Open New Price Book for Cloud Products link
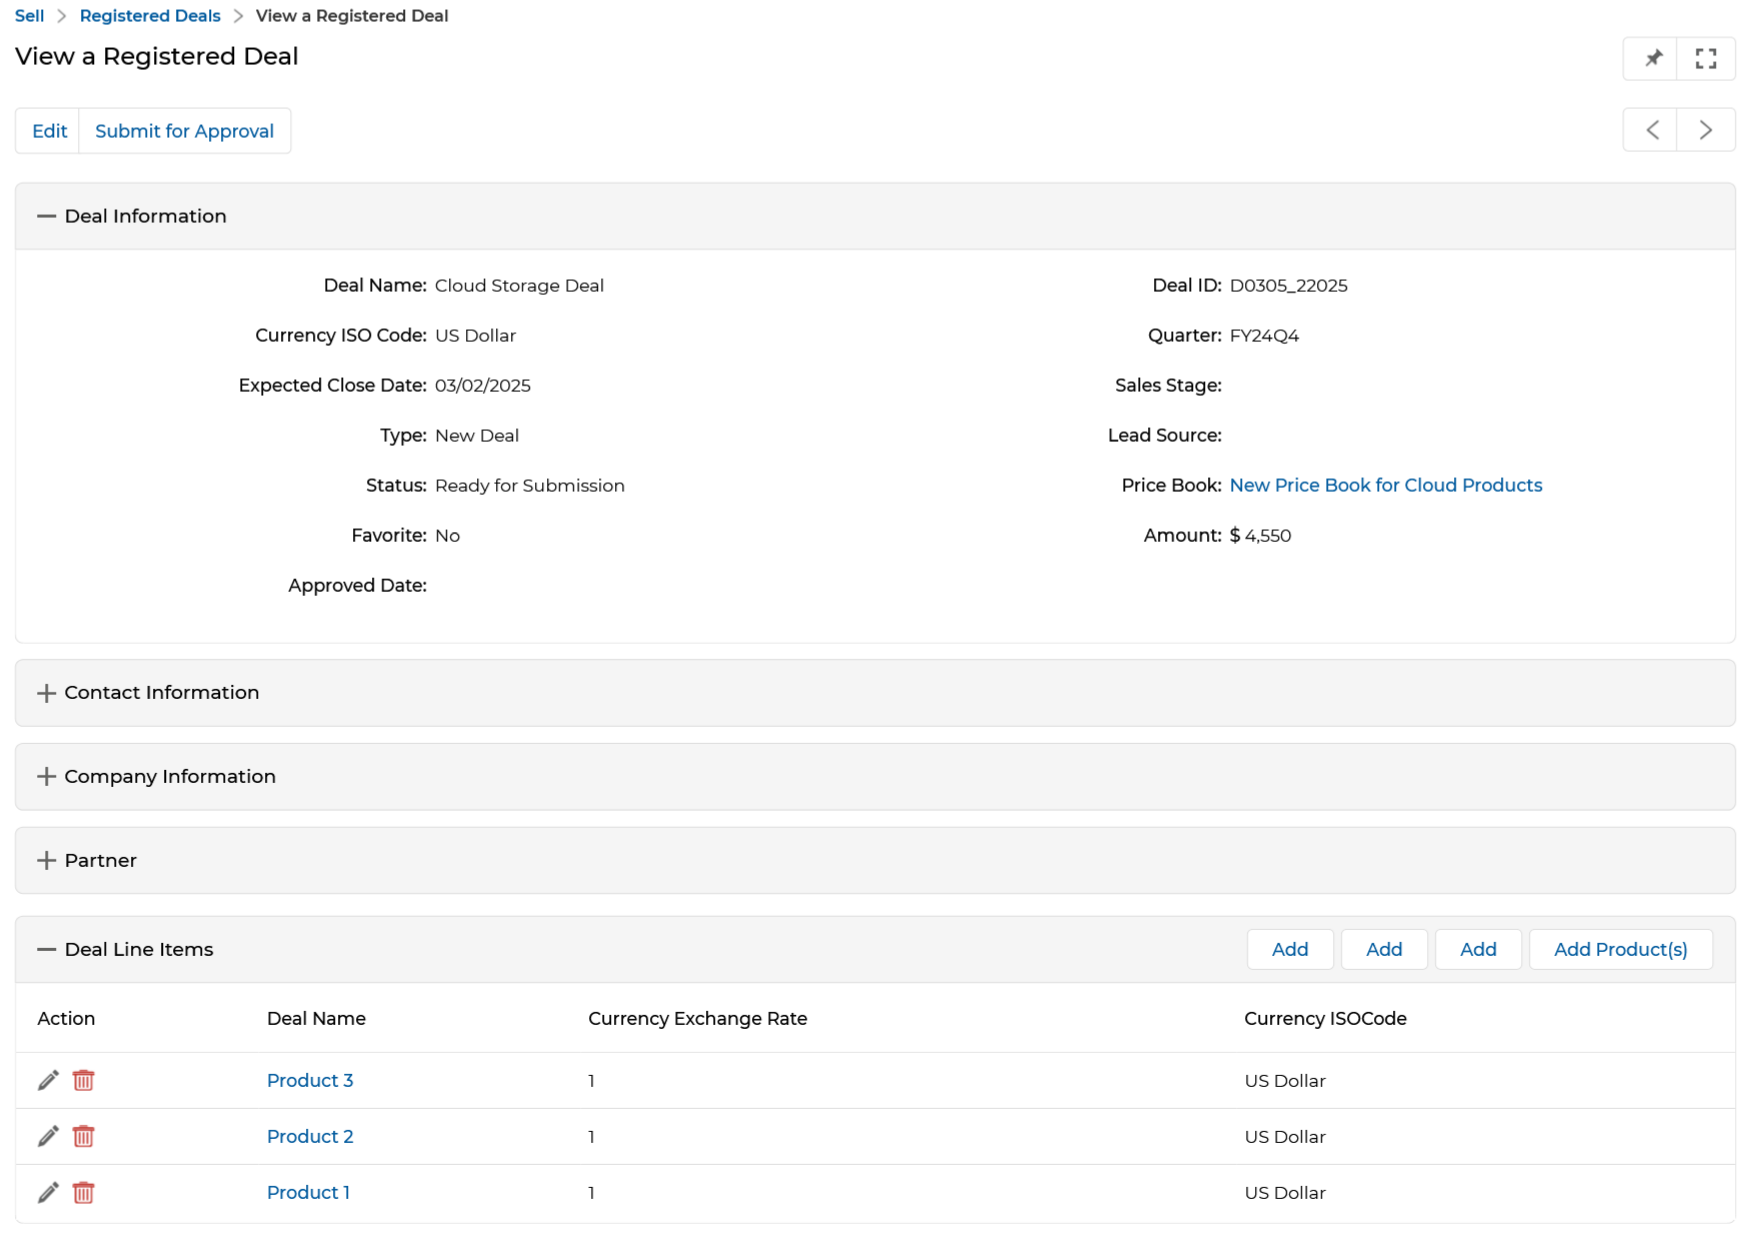Image resolution: width=1746 pixels, height=1234 pixels. click(1386, 485)
